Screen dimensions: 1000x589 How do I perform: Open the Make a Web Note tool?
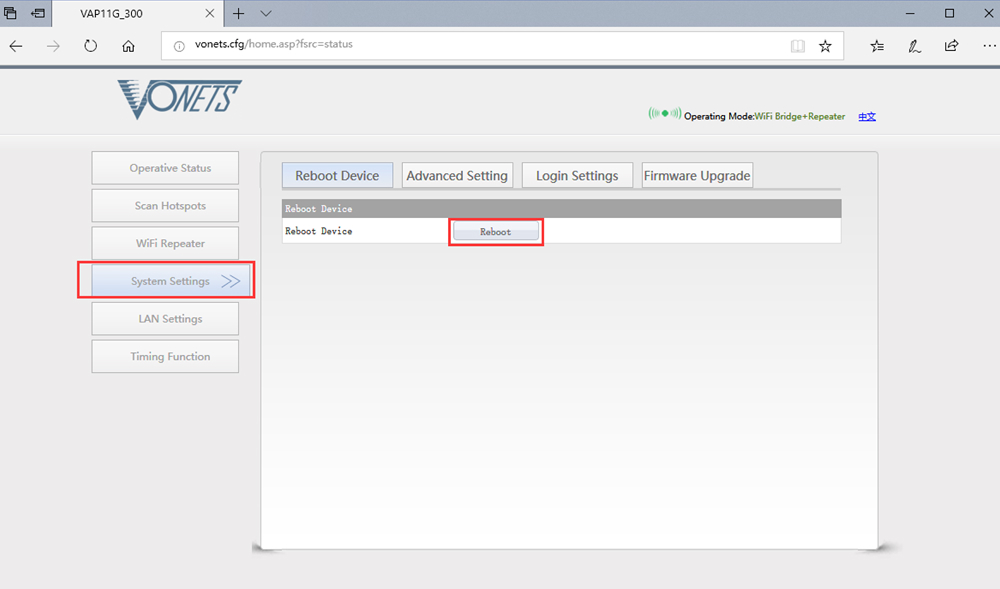tap(913, 45)
